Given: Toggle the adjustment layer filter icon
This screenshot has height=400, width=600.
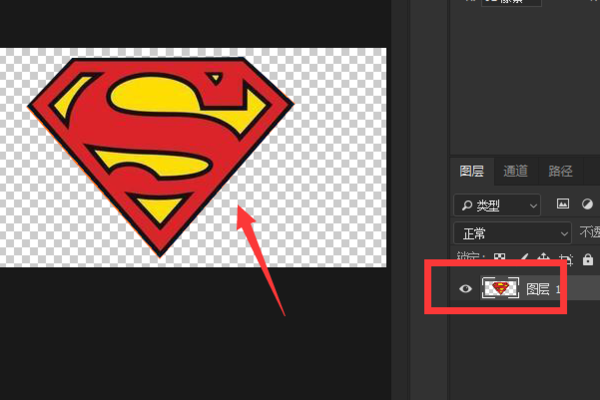Looking at the screenshot, I should [x=587, y=204].
